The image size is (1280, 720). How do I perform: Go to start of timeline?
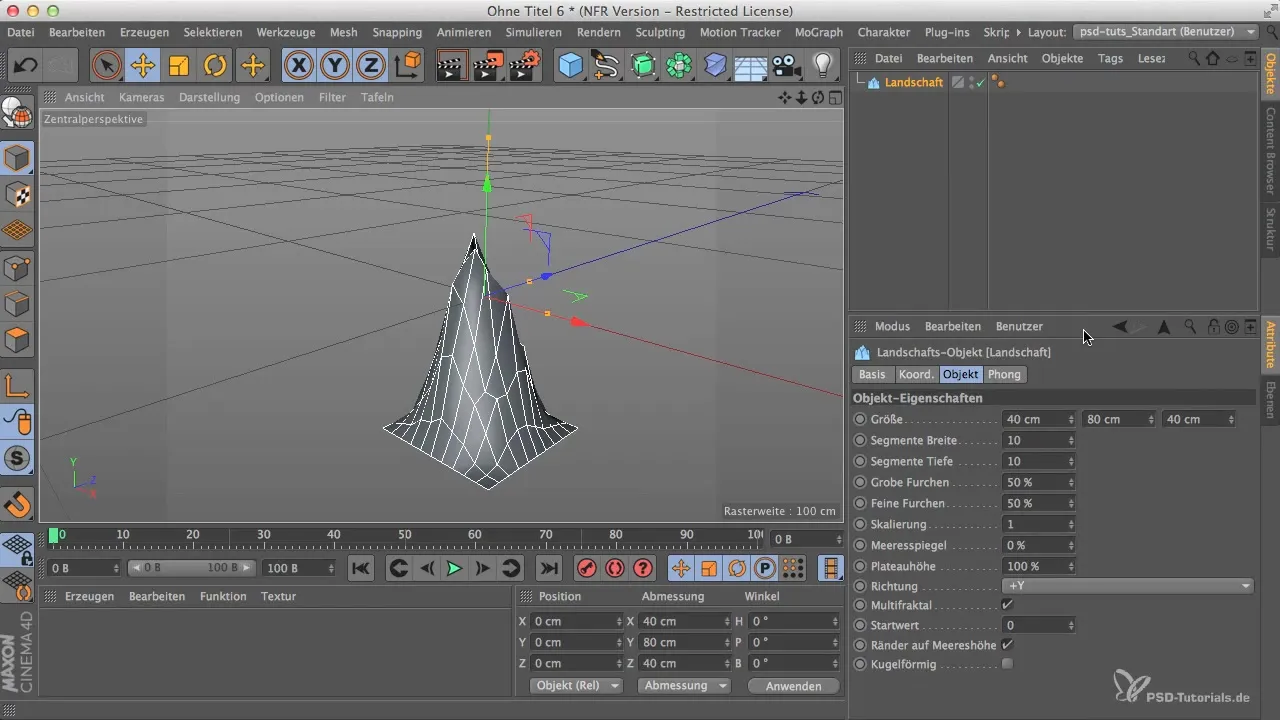pyautogui.click(x=361, y=568)
